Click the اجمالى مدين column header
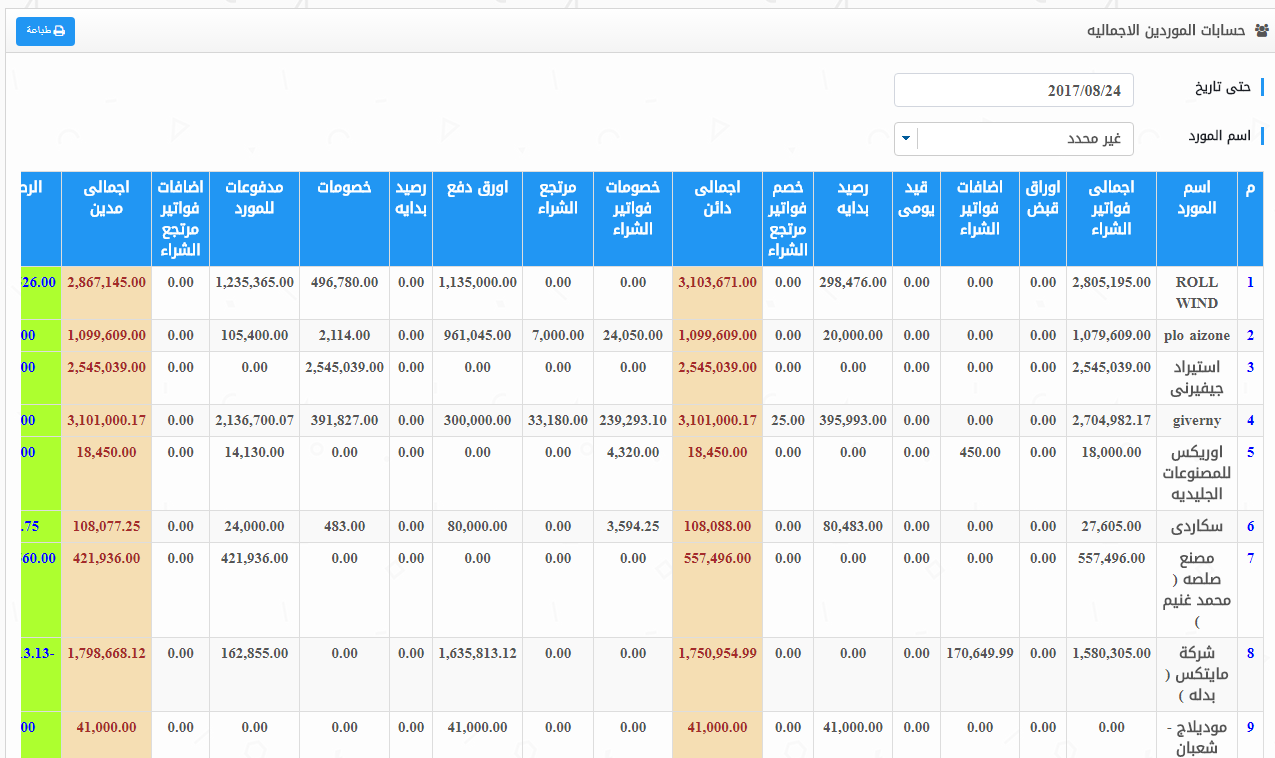 (x=105, y=198)
